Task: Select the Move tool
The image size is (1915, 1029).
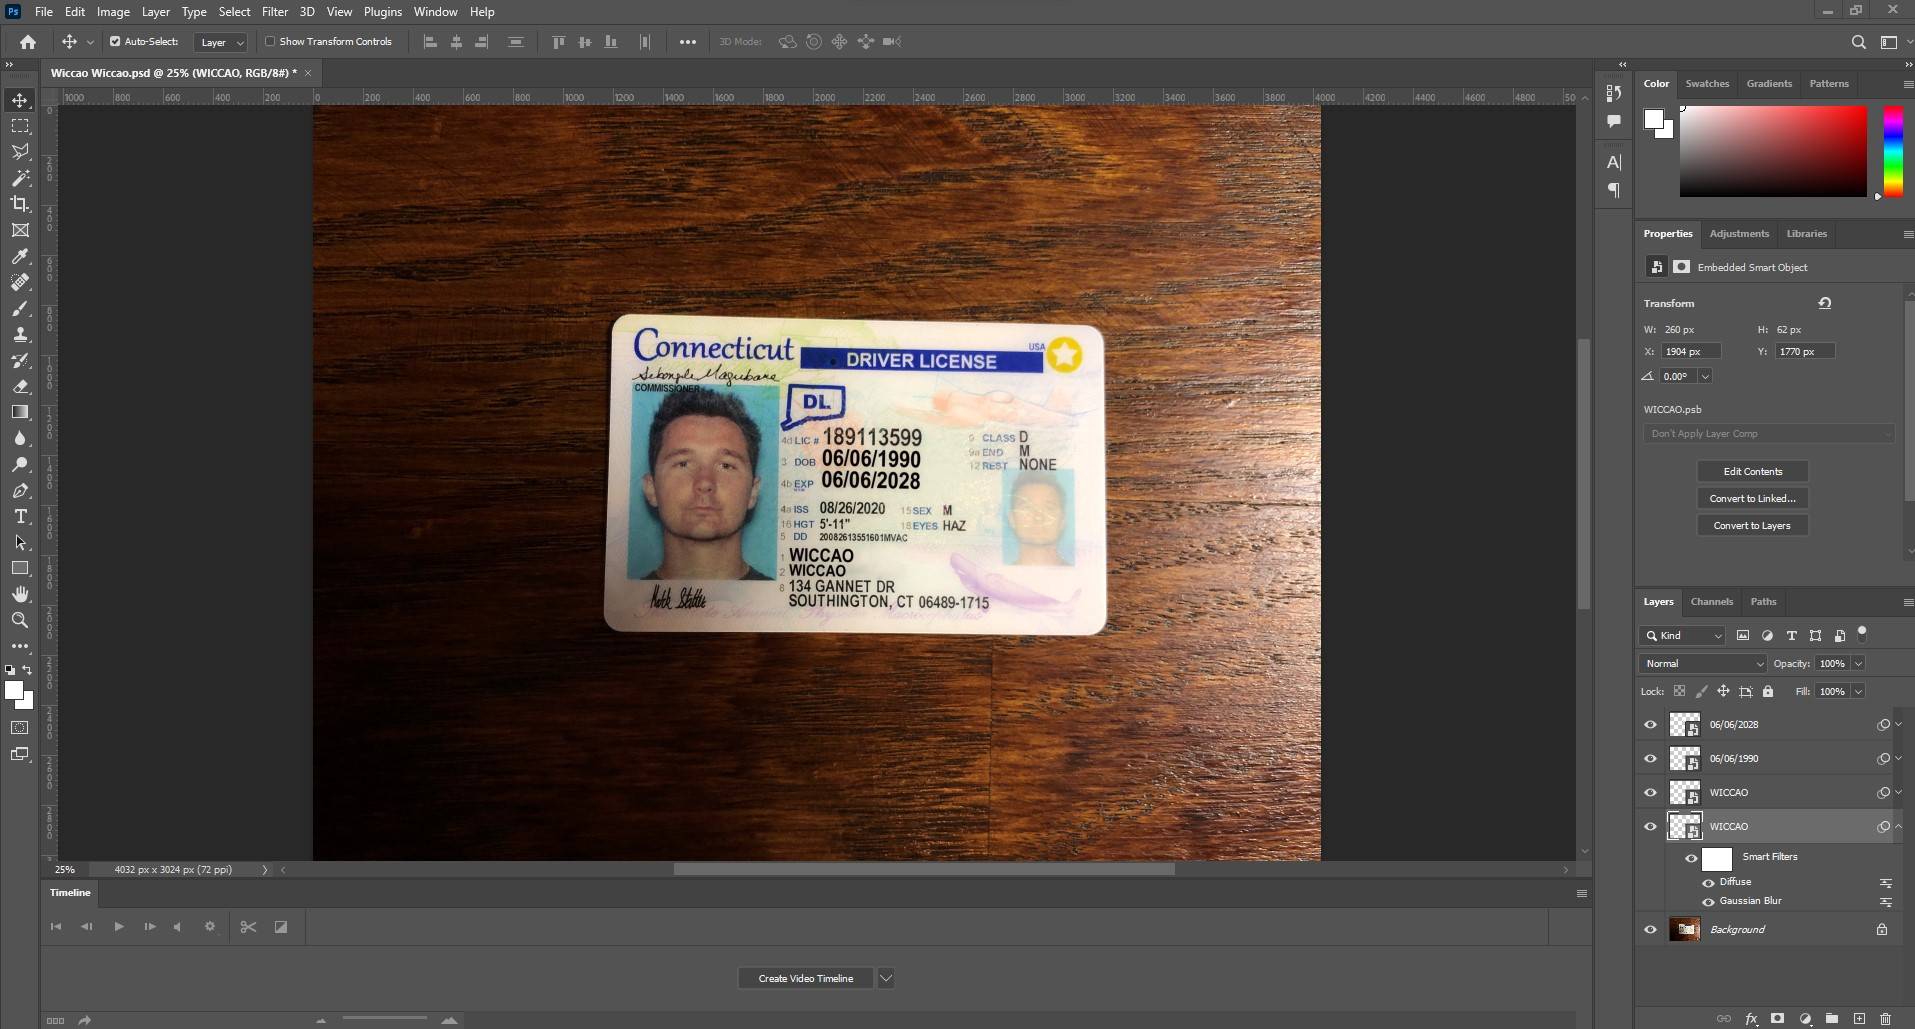Action: click(x=20, y=100)
